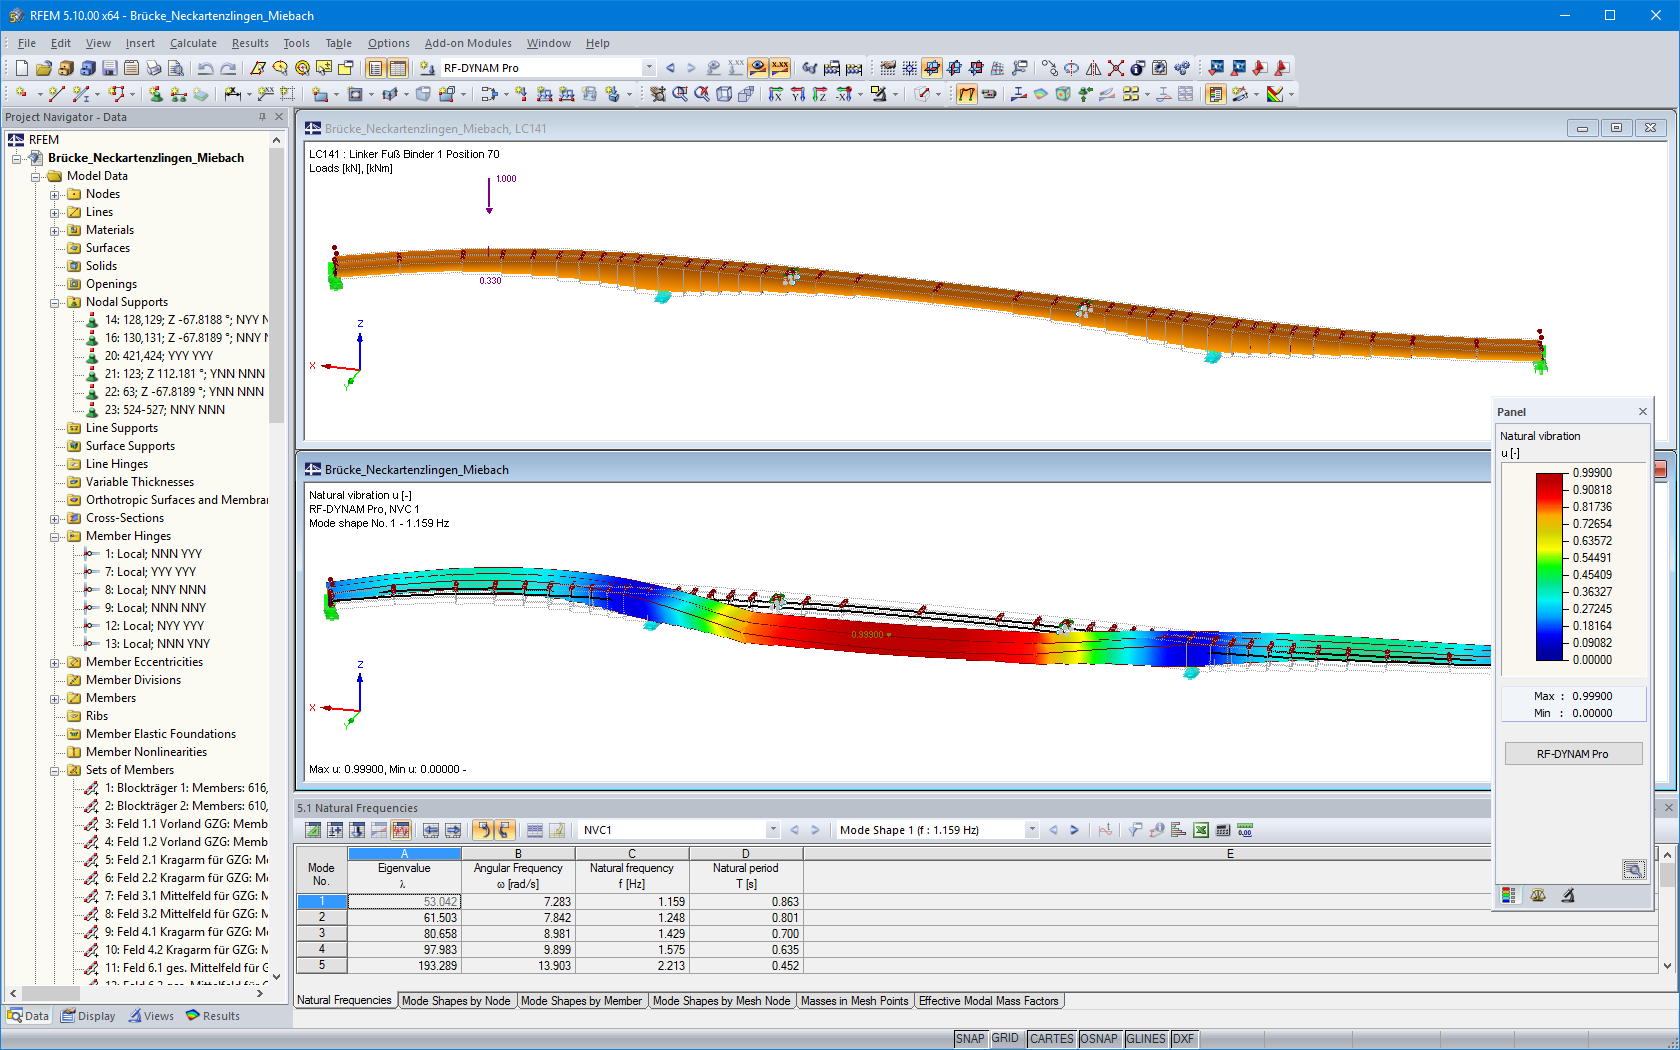Expand the Member Eccentricities tree node
Screen dimensions: 1680x1050
(x=55, y=662)
